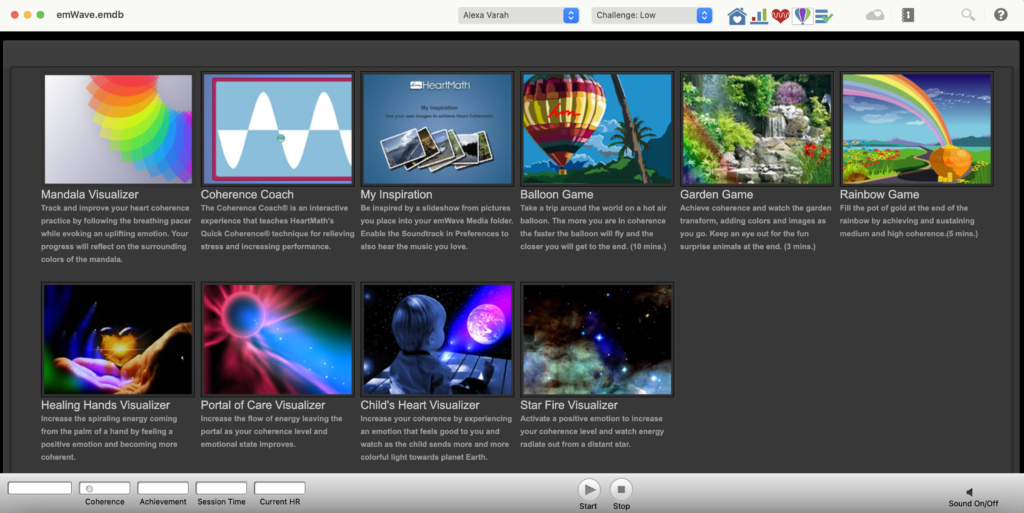1024x513 pixels.
Task: Click the text "closer you will get to the end. (10 mins.)"
Action: (x=593, y=247)
